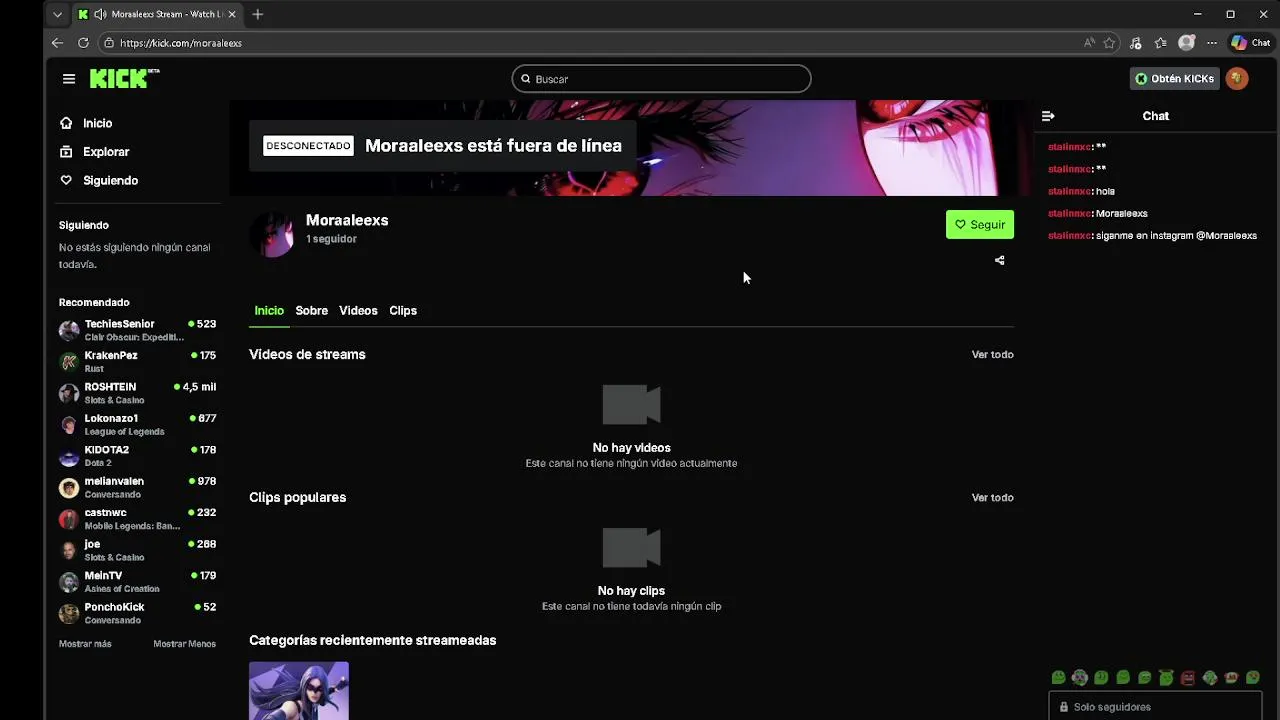1280x720 pixels.
Task: Open the Copilot Chat button in the browser
Action: [x=1251, y=43]
